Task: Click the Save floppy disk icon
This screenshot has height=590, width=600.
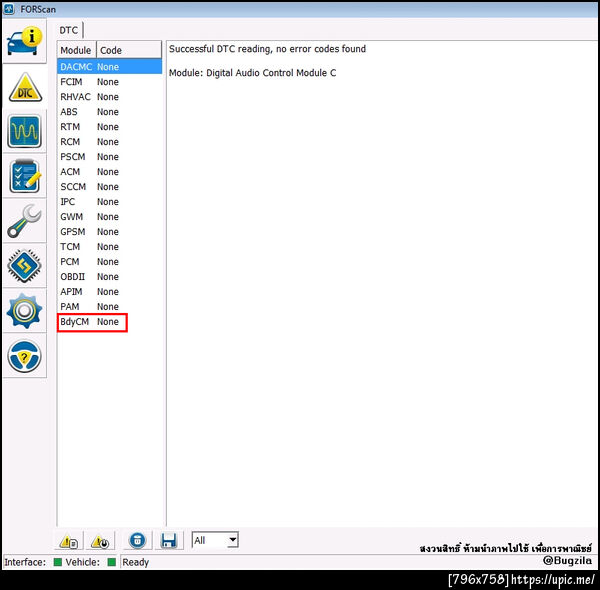Action: (169, 541)
